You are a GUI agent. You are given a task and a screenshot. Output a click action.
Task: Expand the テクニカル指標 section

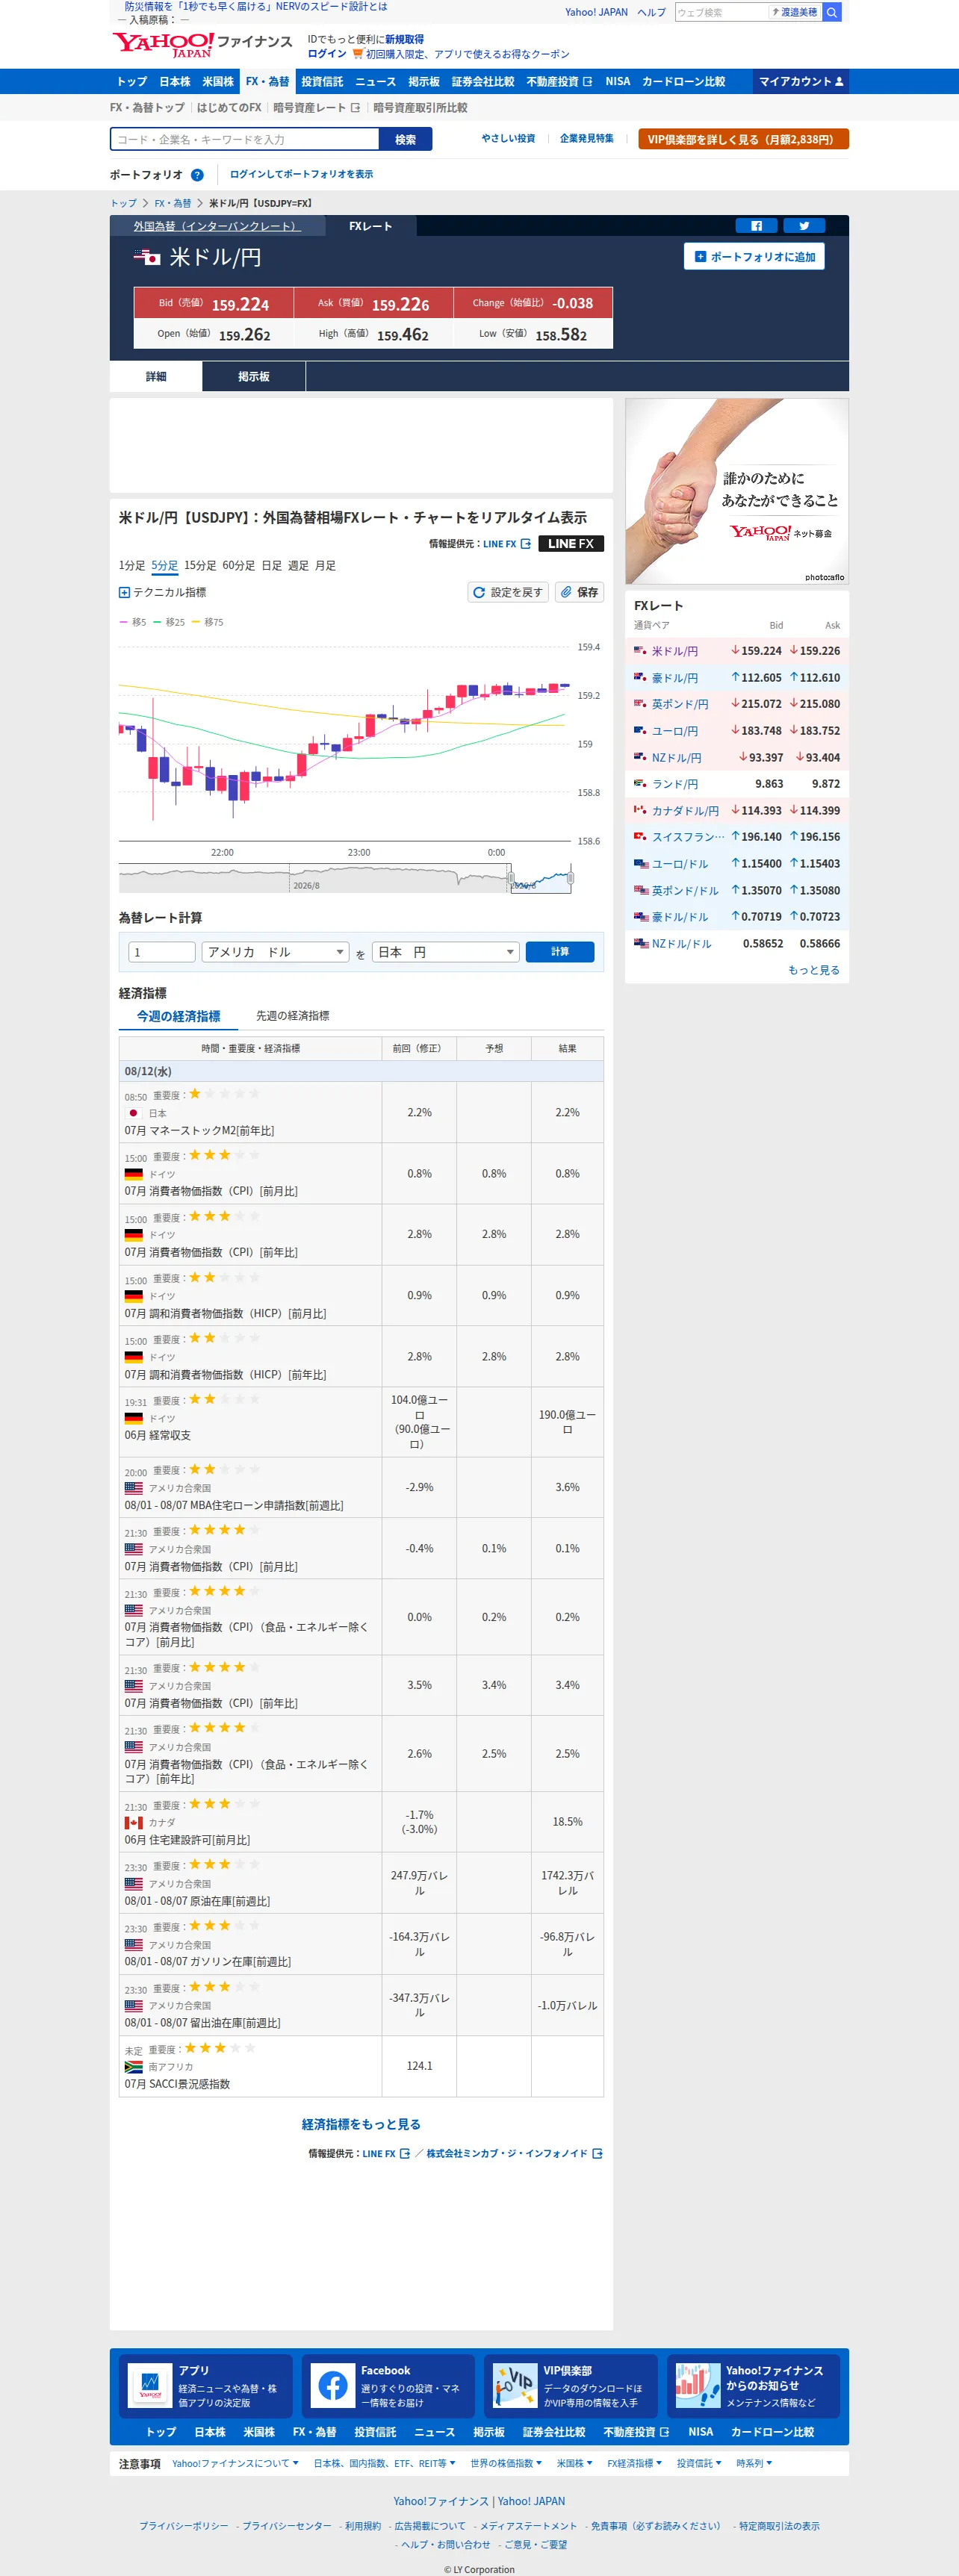163,592
